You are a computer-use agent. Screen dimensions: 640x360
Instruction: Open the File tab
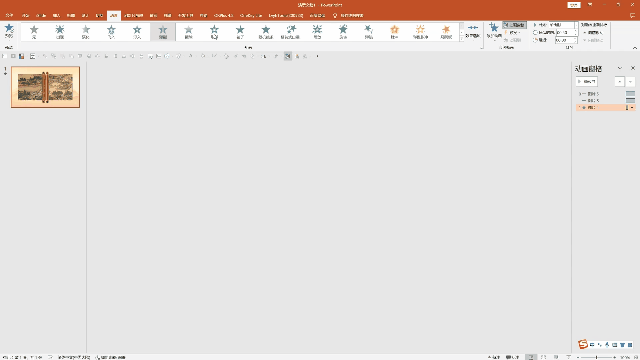pos(9,16)
